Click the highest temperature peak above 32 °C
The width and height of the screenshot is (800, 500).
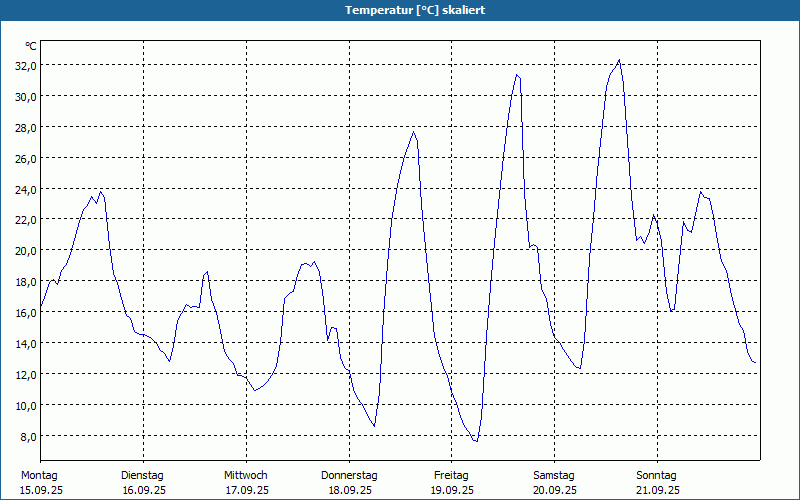click(x=619, y=60)
